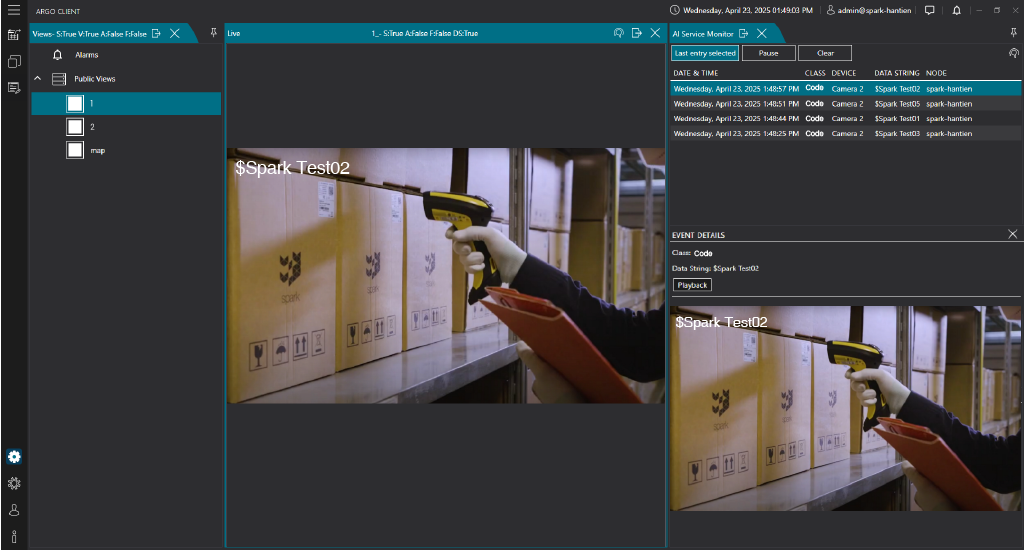Toggle the Last entry selected button
Screen dimensions: 1024x550
[x=705, y=53]
